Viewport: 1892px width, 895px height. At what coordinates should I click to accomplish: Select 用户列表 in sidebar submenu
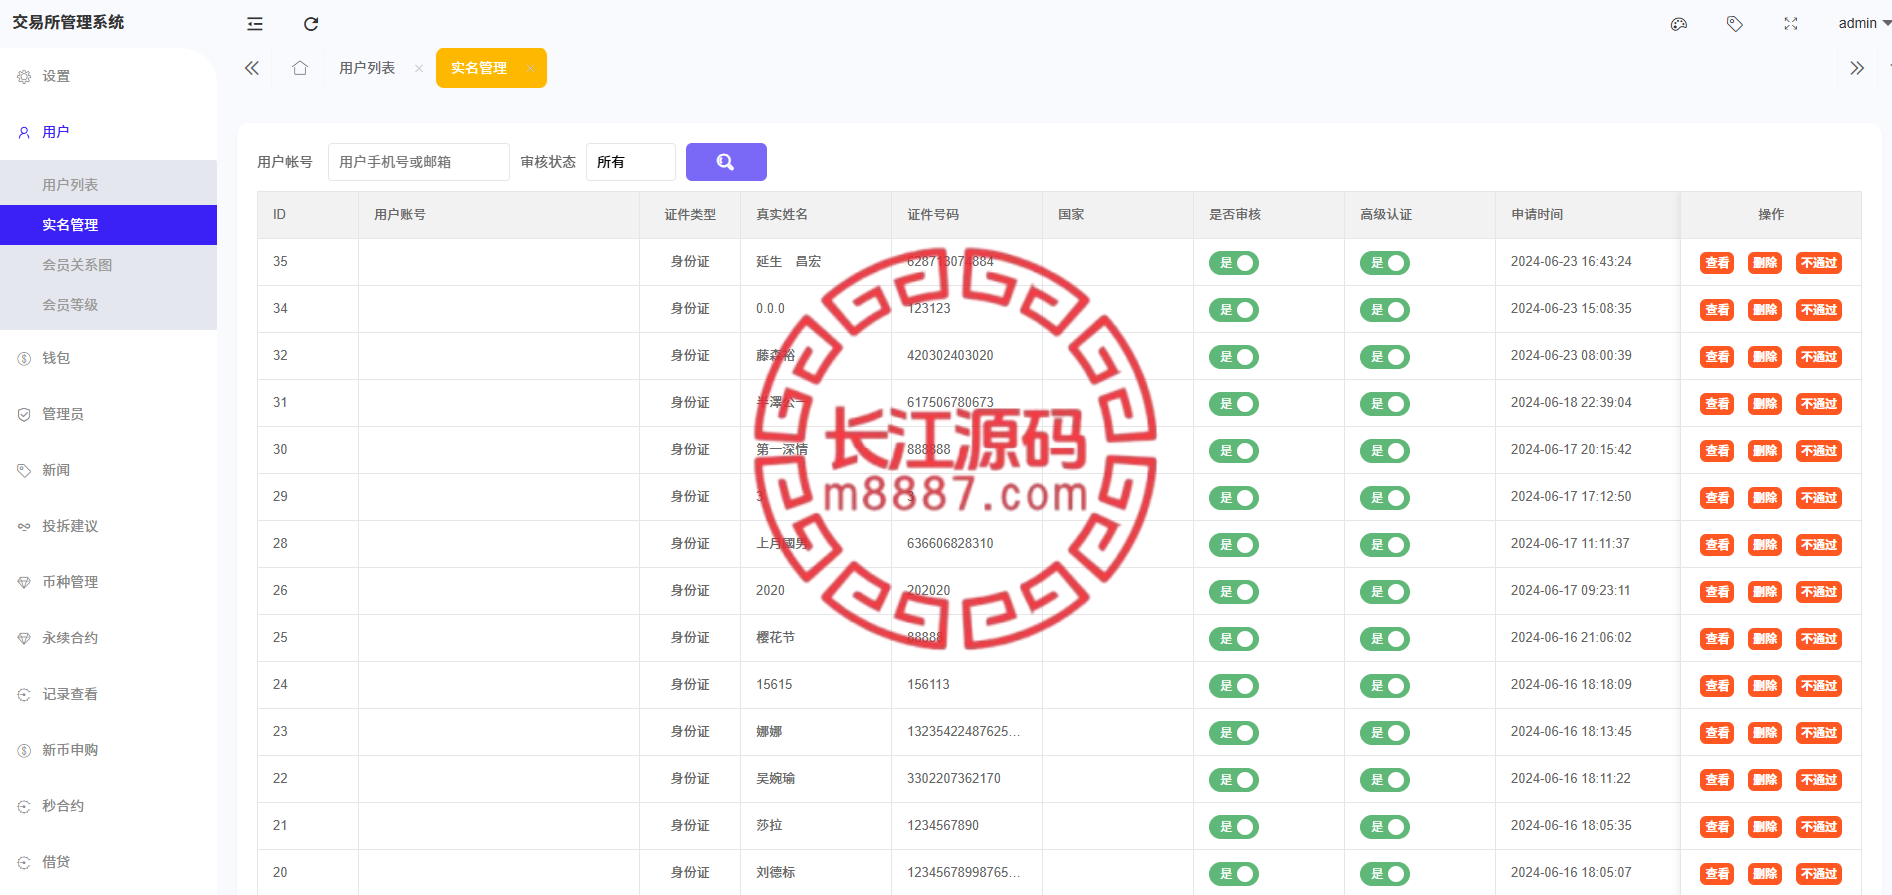pyautogui.click(x=108, y=185)
